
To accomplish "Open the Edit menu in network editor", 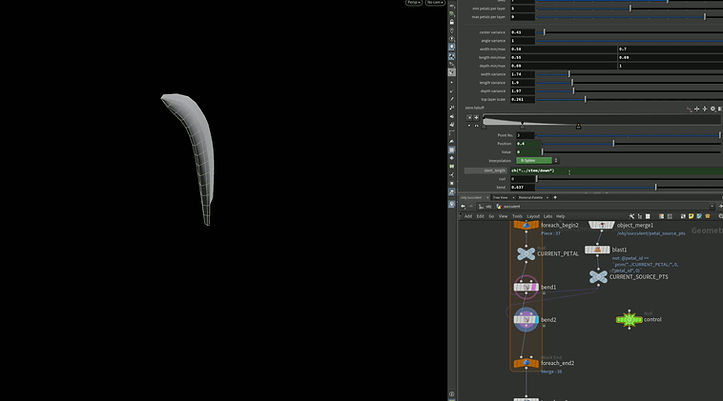I will pos(480,216).
